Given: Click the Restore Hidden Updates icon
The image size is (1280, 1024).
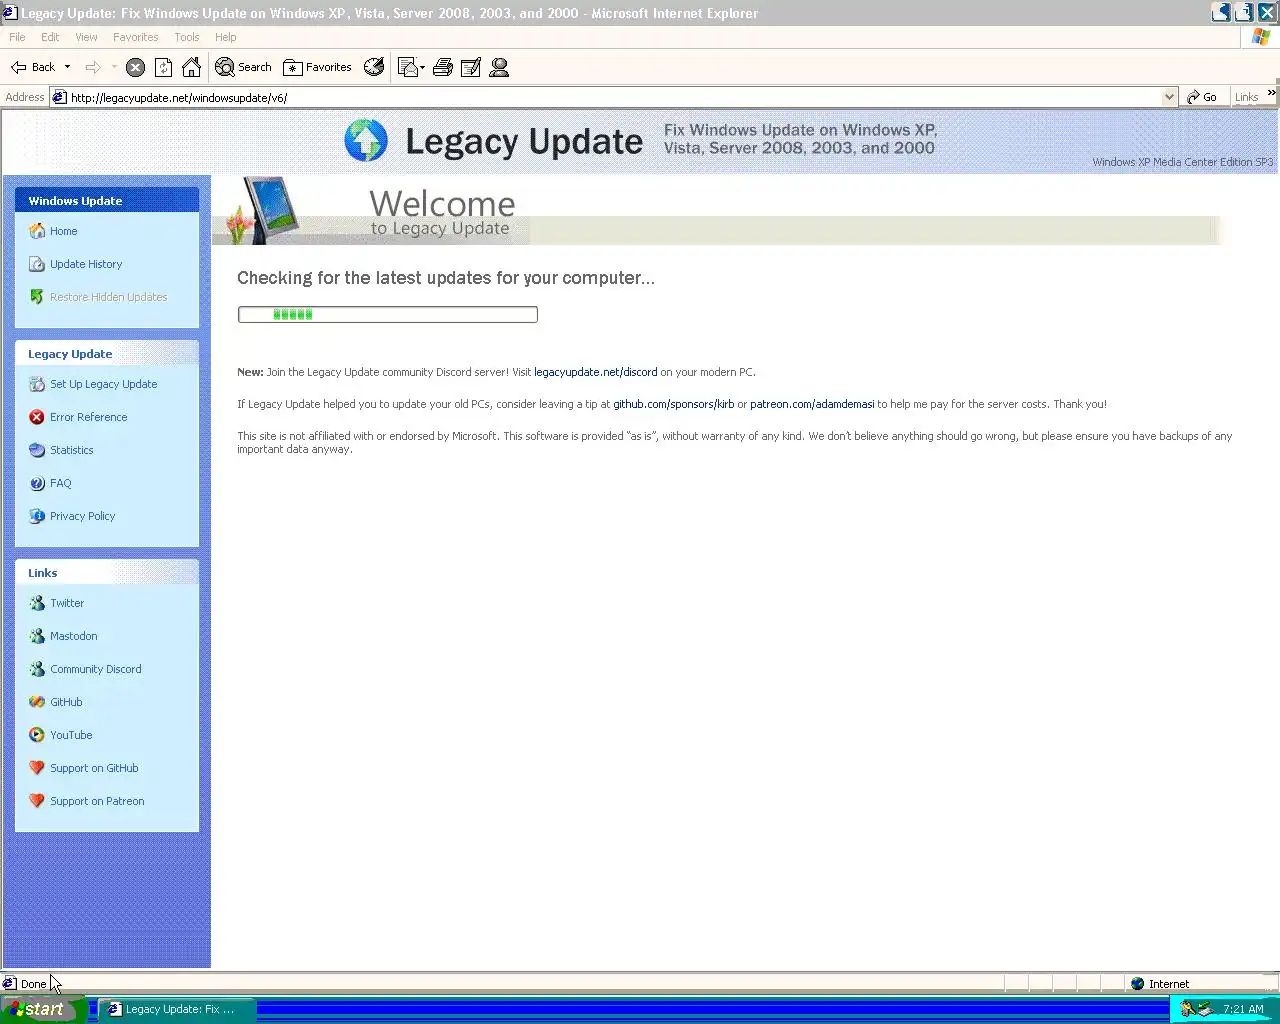Looking at the screenshot, I should tap(37, 297).
